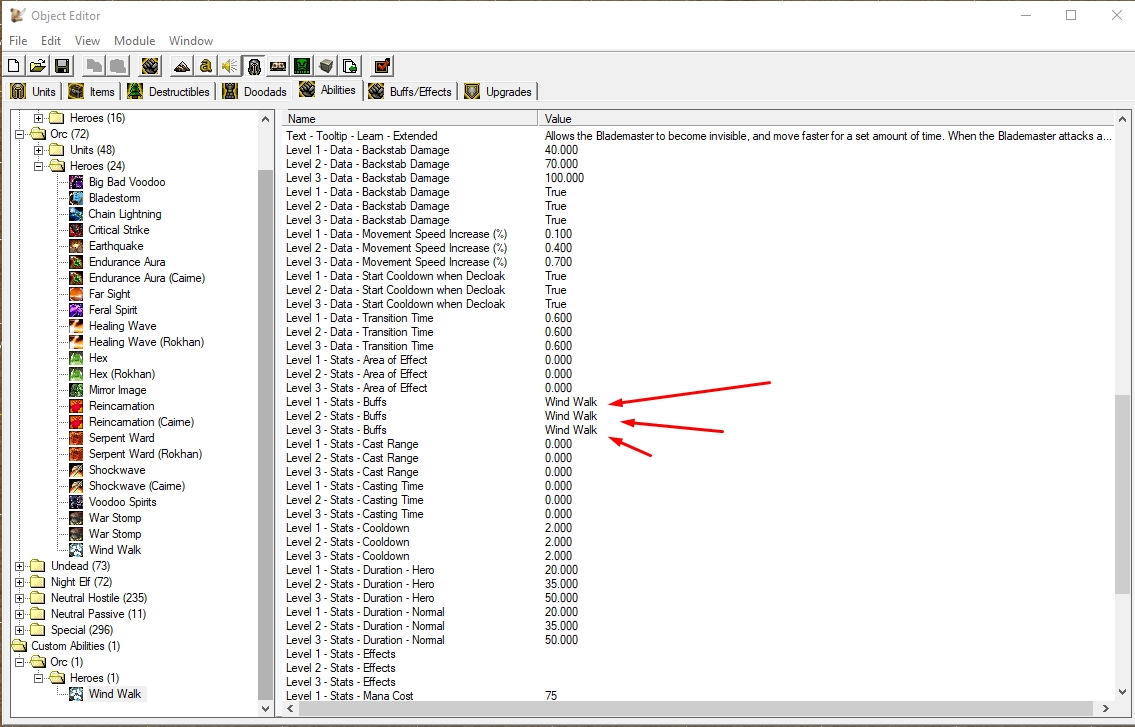Click the Open file toolbar icon
The width and height of the screenshot is (1135, 727).
(38, 66)
